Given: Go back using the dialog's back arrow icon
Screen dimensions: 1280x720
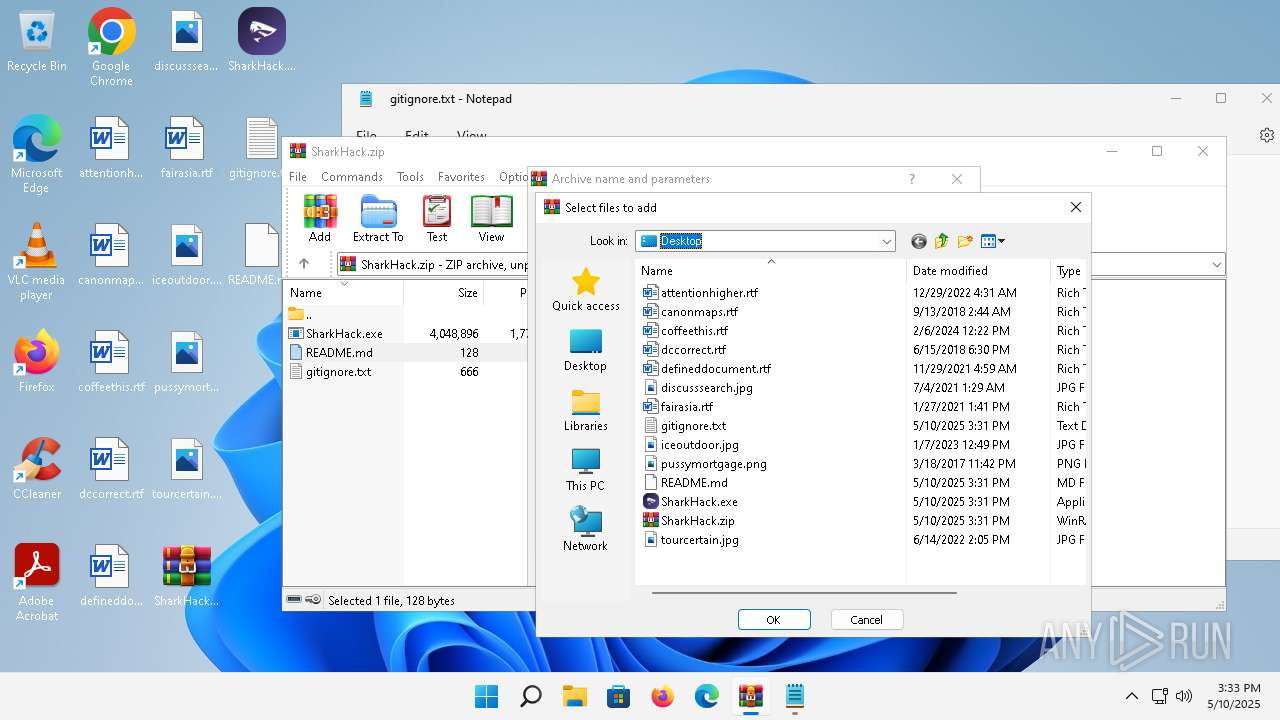Looking at the screenshot, I should tap(919, 241).
